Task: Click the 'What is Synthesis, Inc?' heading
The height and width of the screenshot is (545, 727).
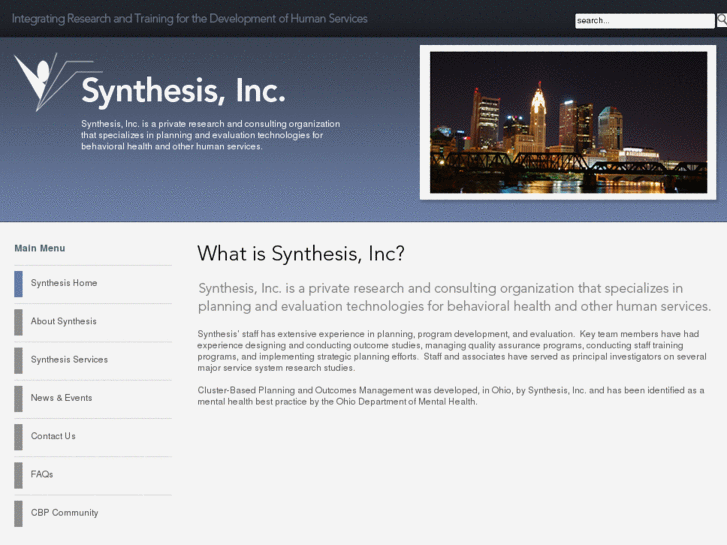Action: [x=301, y=254]
